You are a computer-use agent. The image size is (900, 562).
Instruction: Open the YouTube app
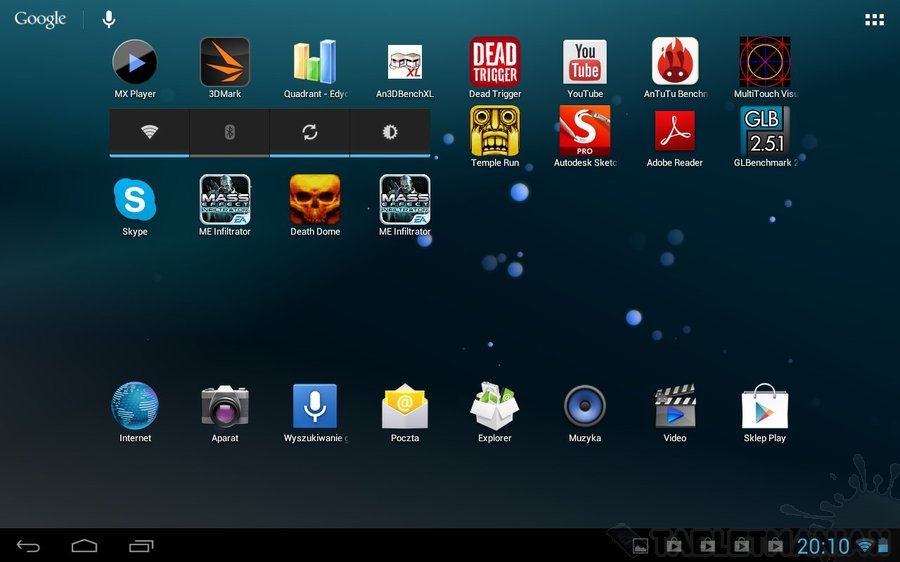tap(585, 62)
